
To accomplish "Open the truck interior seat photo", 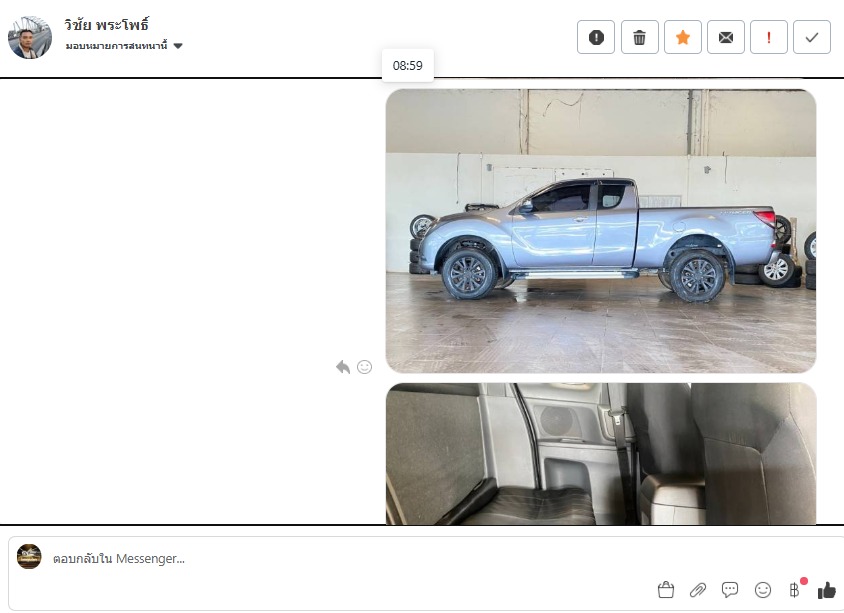I will pyautogui.click(x=601, y=454).
